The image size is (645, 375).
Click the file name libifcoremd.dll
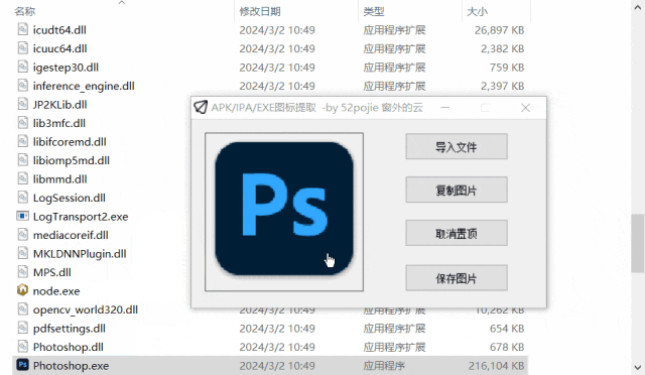click(x=70, y=142)
